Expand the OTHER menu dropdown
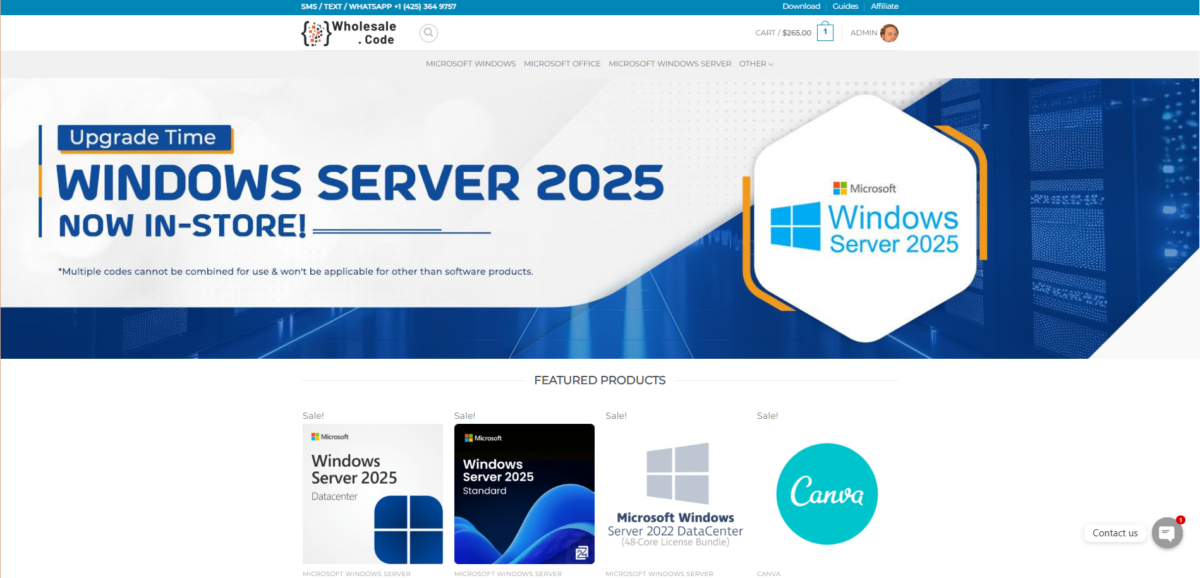 tap(756, 64)
